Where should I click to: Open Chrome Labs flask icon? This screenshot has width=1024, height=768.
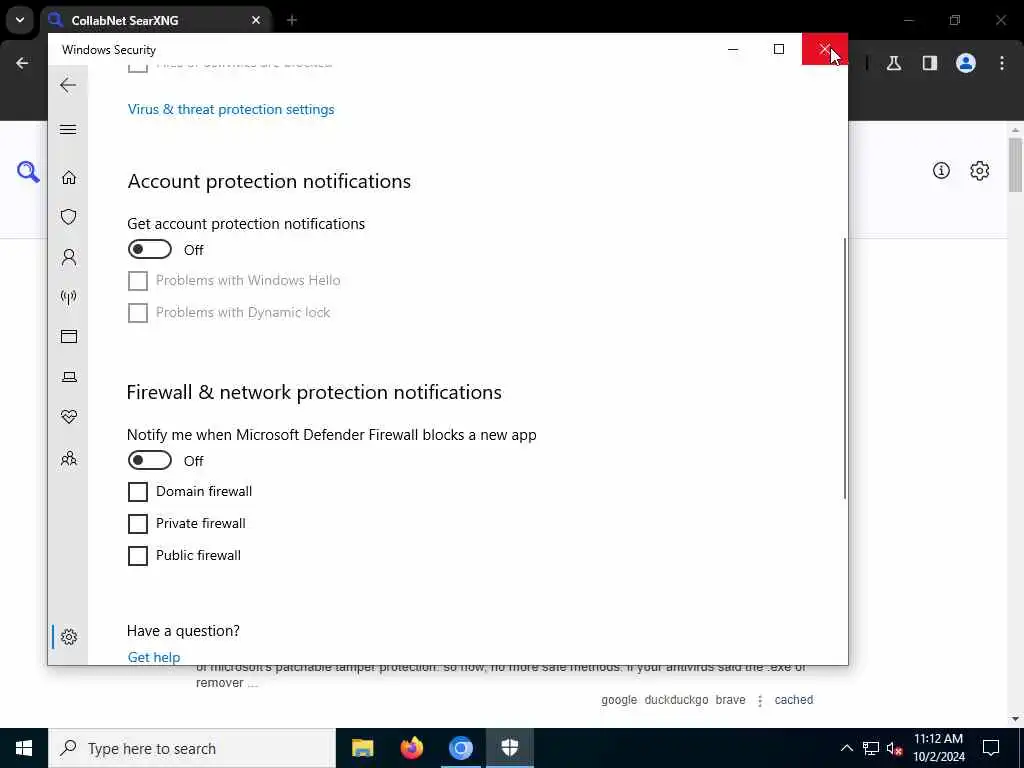click(894, 63)
